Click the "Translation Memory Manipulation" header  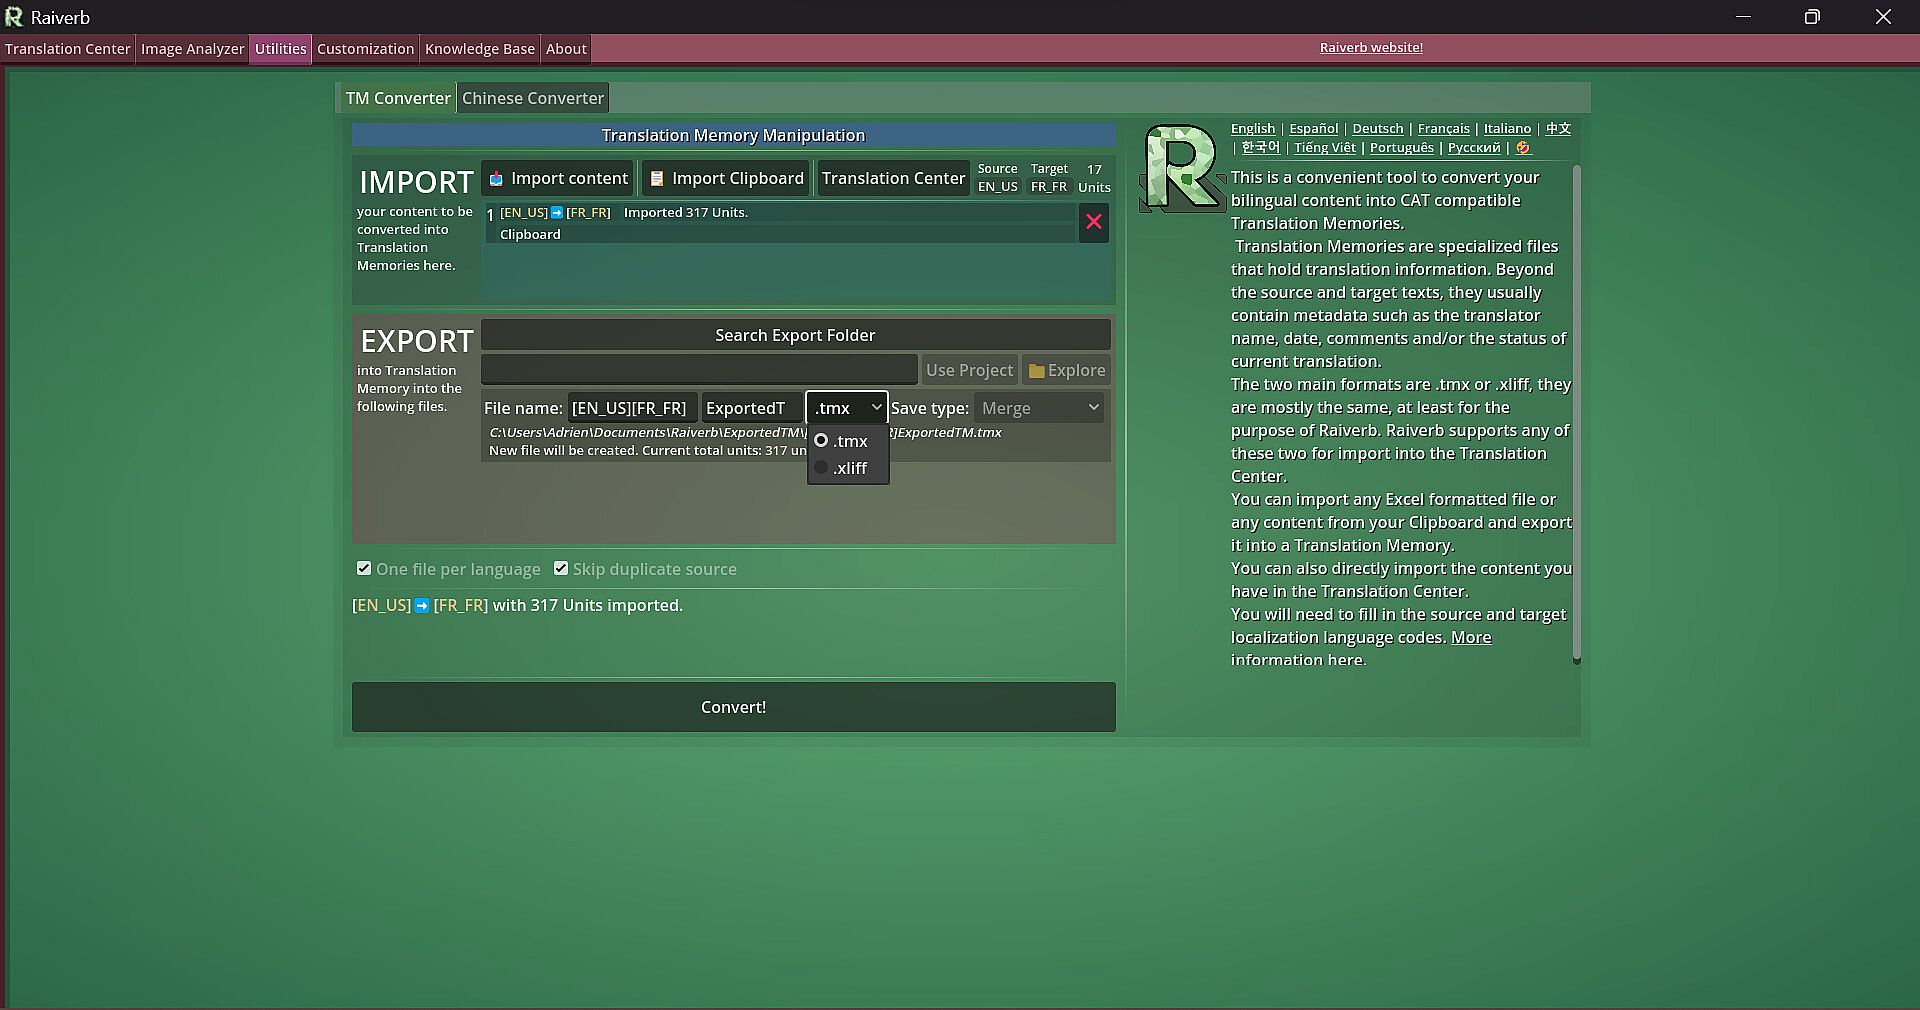[734, 135]
